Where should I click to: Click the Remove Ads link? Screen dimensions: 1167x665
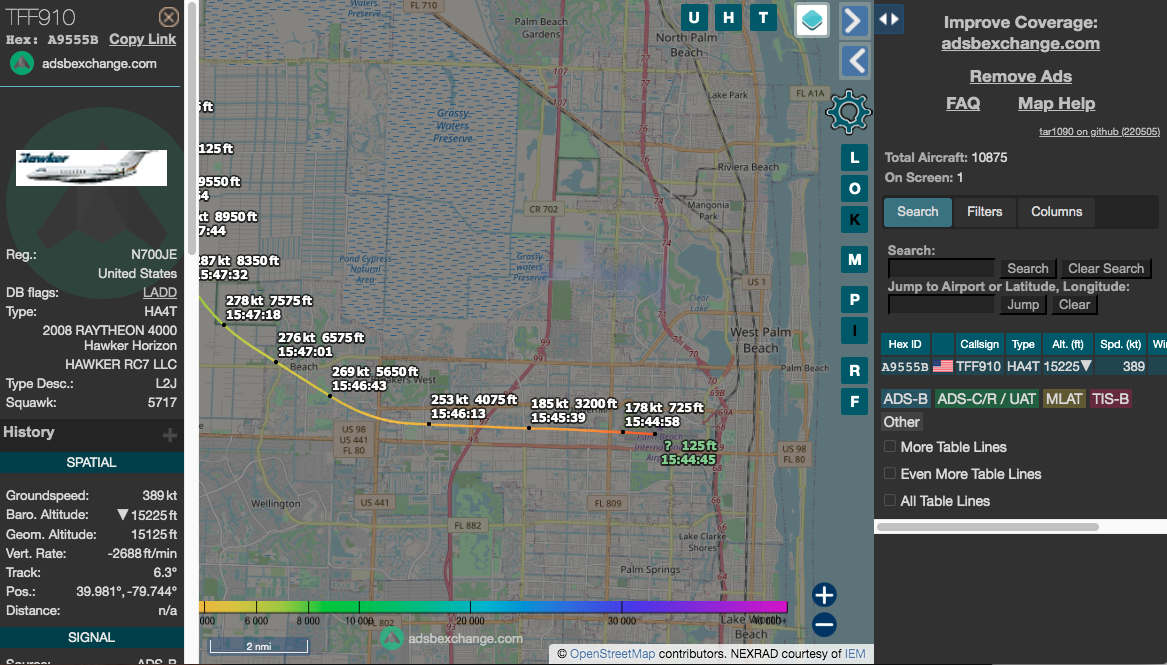(x=1020, y=76)
